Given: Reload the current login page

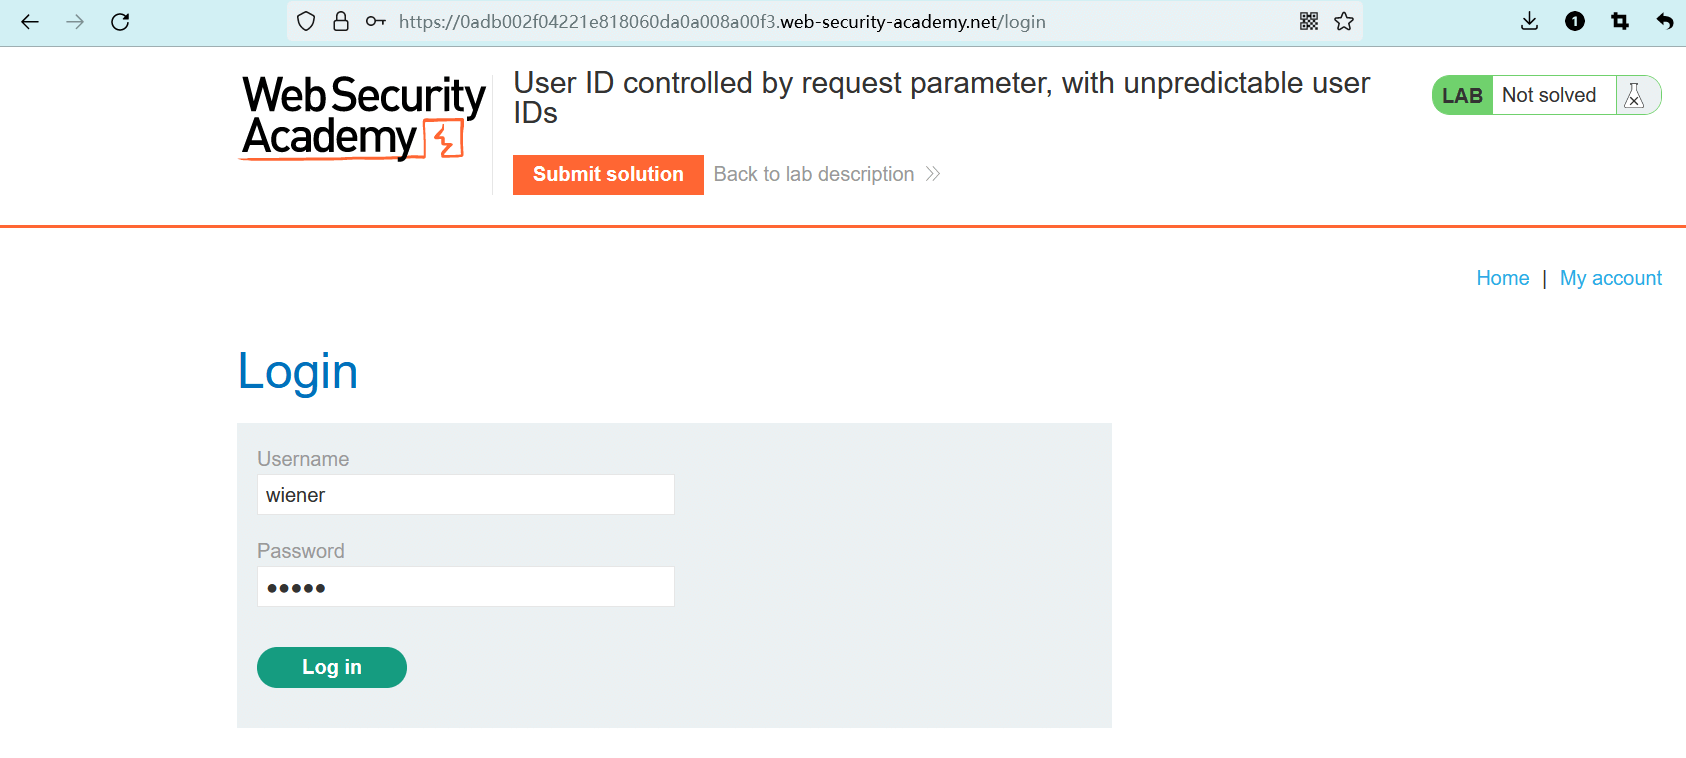Looking at the screenshot, I should tap(120, 22).
